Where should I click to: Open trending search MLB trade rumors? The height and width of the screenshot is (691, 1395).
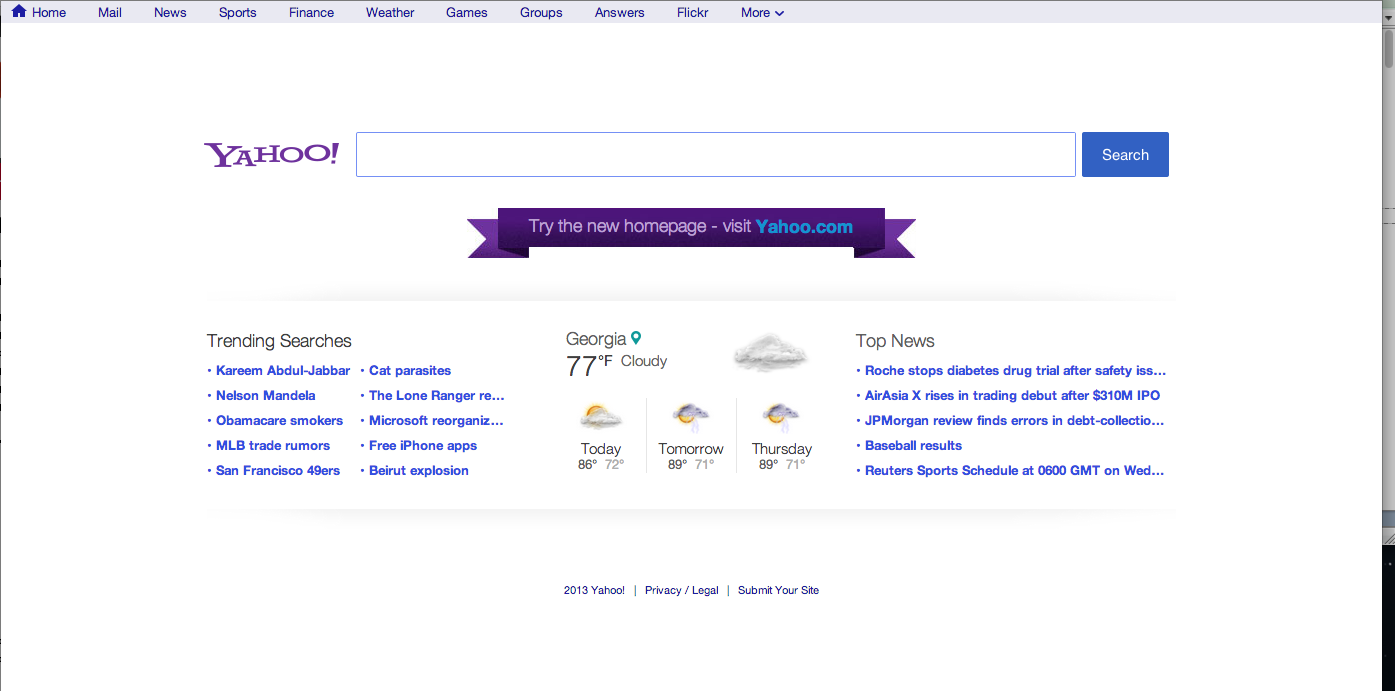[x=273, y=446]
